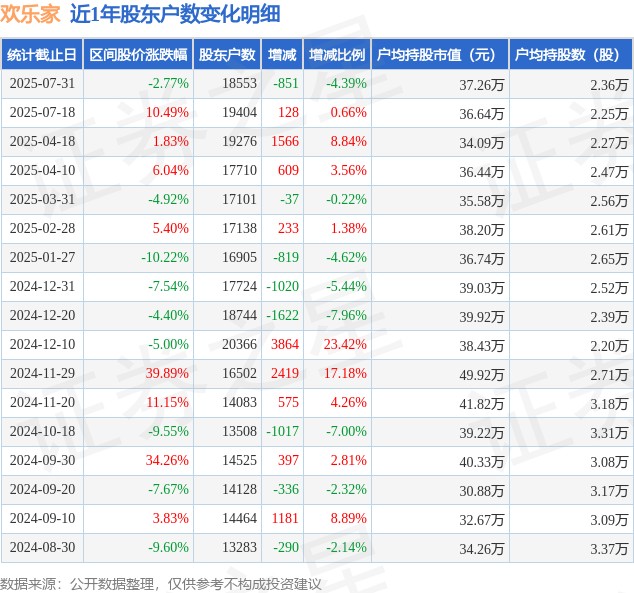
Task: Click the change value -1622
Action: pyautogui.click(x=282, y=315)
